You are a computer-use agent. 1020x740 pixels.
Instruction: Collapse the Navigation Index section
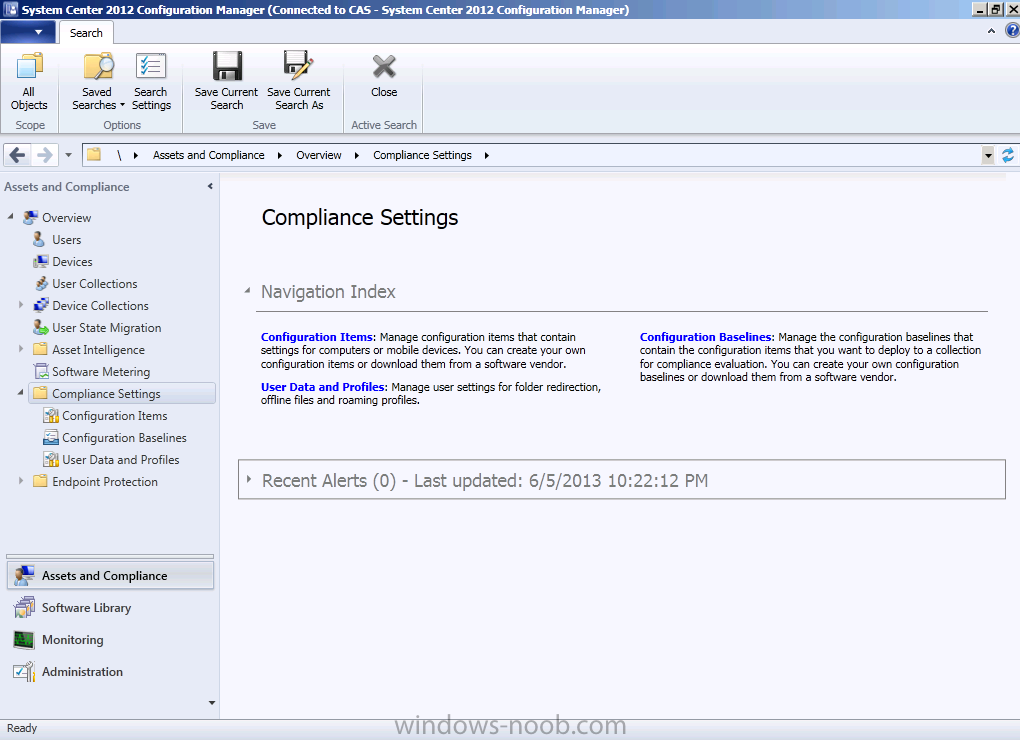(x=247, y=291)
